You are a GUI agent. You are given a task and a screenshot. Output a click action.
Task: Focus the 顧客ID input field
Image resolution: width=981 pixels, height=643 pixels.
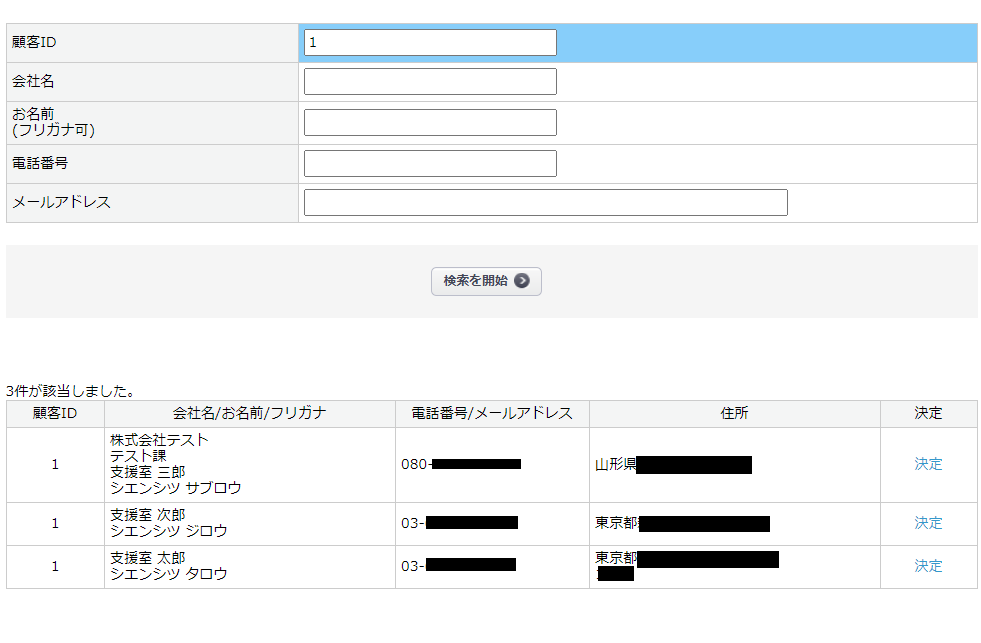tap(430, 43)
